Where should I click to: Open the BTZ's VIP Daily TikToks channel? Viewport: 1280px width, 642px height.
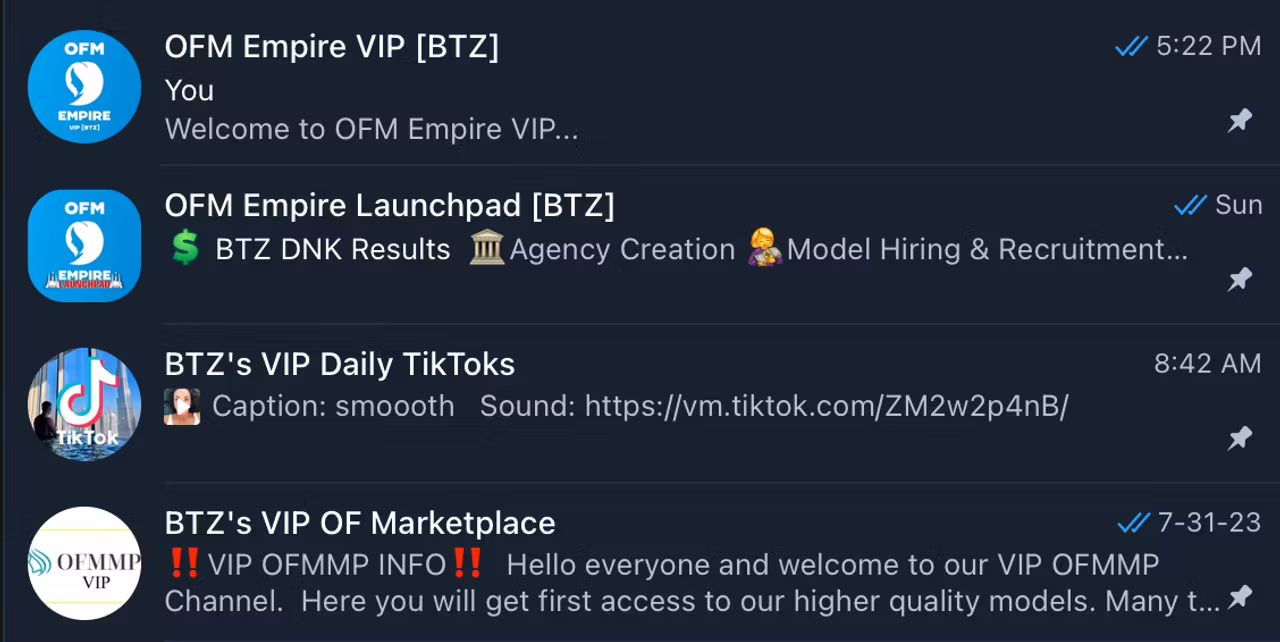coord(640,404)
